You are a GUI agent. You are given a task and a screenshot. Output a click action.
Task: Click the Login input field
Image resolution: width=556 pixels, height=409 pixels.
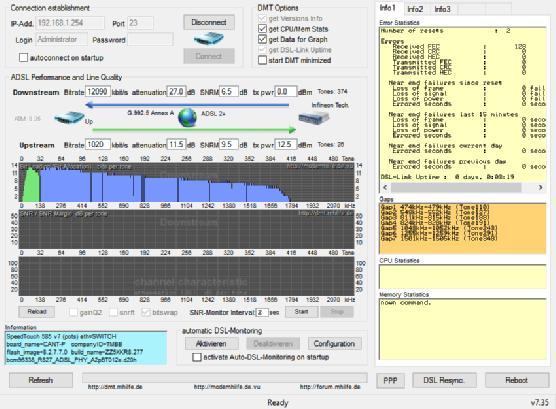62,39
